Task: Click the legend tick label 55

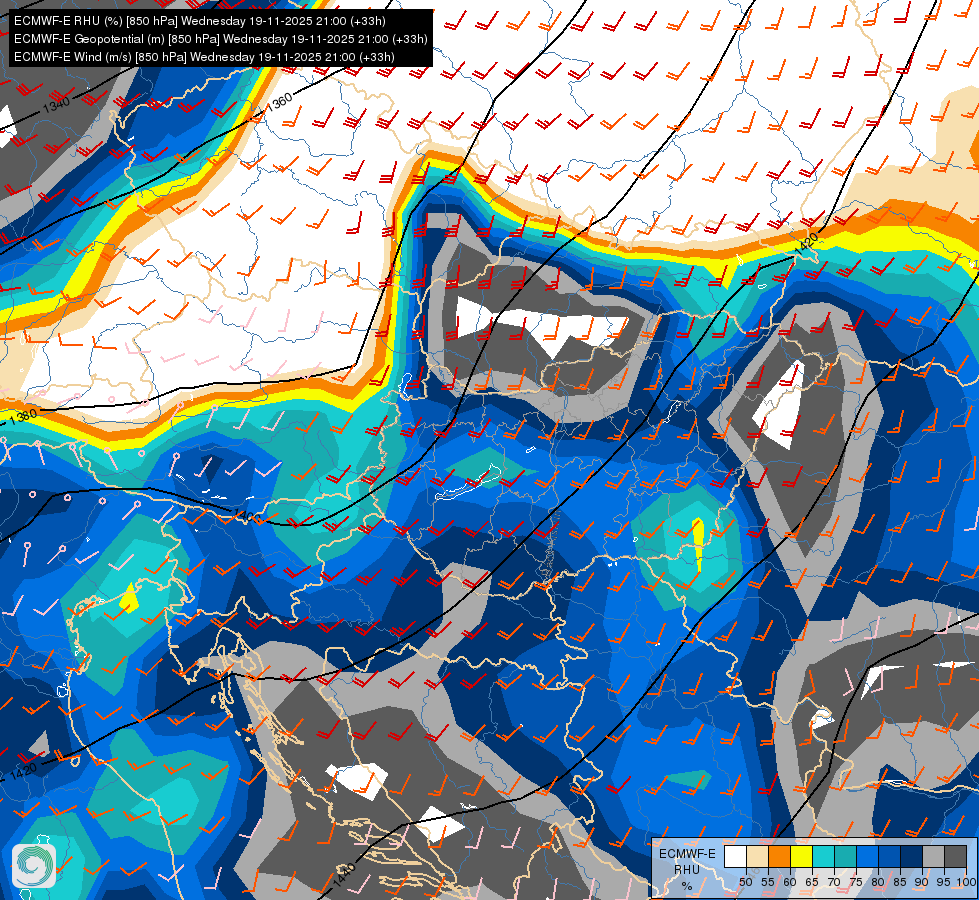Action: [x=767, y=882]
